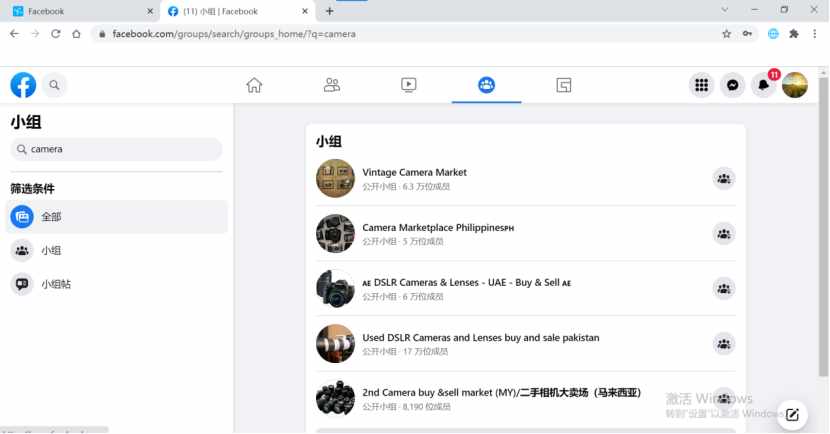Image resolution: width=830 pixels, height=434 pixels.
Task: Open the nine-dot menu grid icon
Action: [701, 85]
